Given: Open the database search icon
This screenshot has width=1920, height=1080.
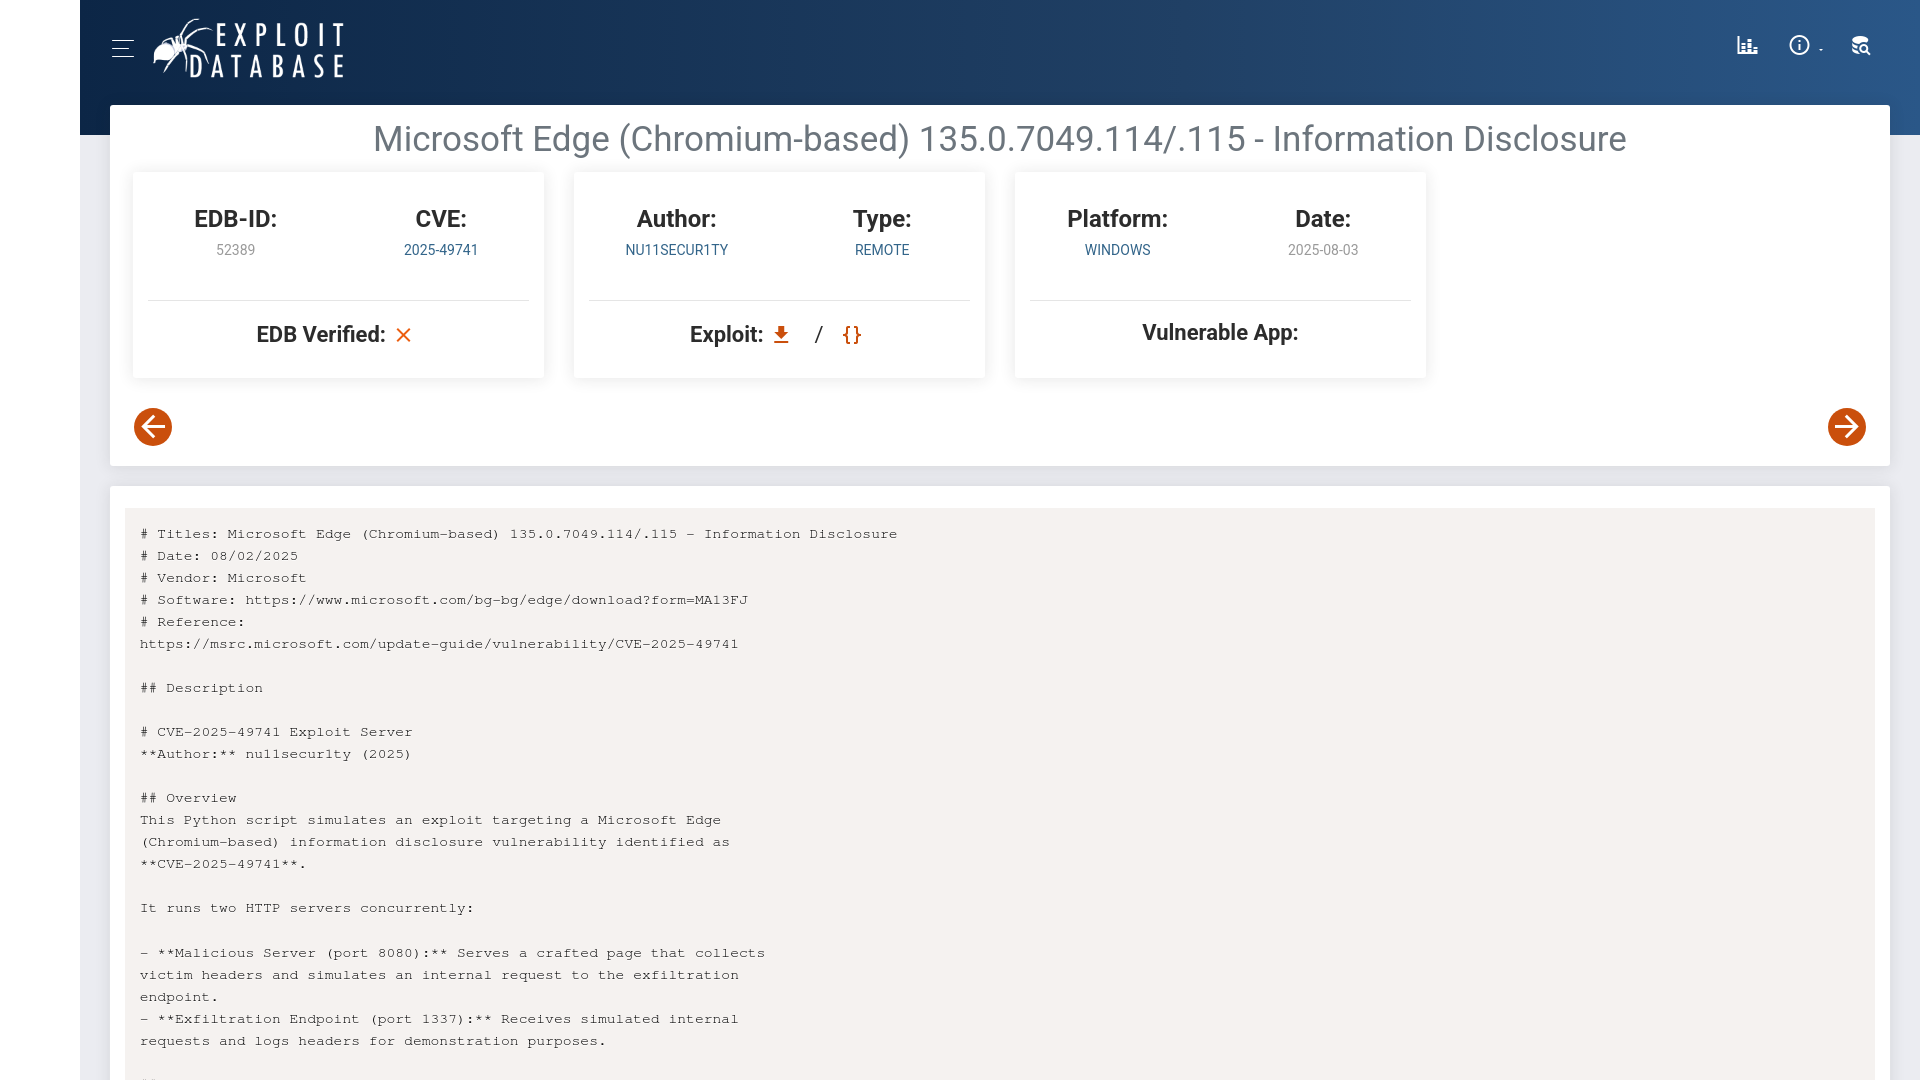Looking at the screenshot, I should pos(1860,46).
